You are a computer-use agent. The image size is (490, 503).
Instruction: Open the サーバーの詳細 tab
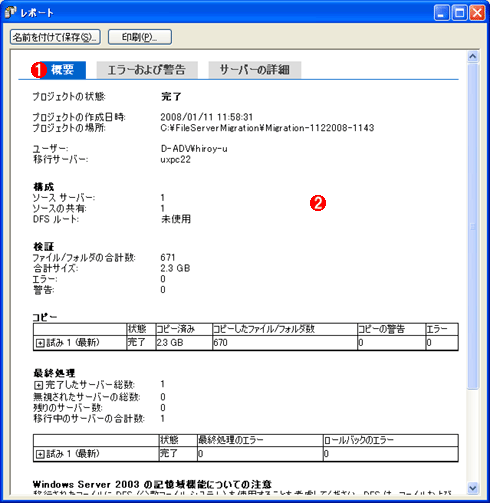[255, 70]
